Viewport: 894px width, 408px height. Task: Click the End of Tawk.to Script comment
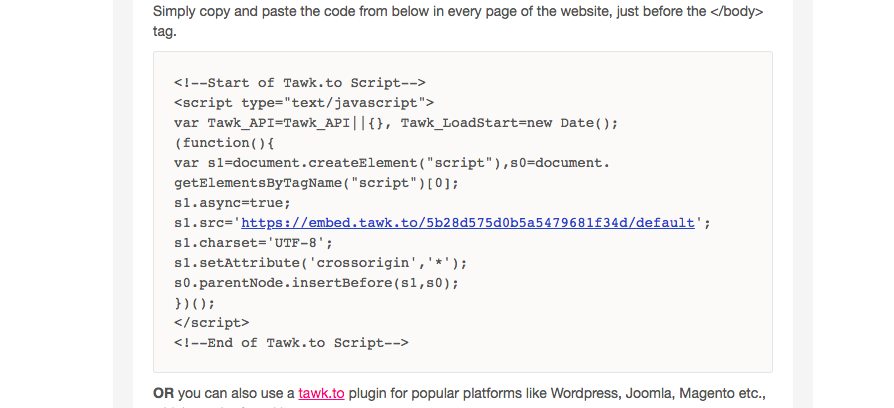coord(291,343)
